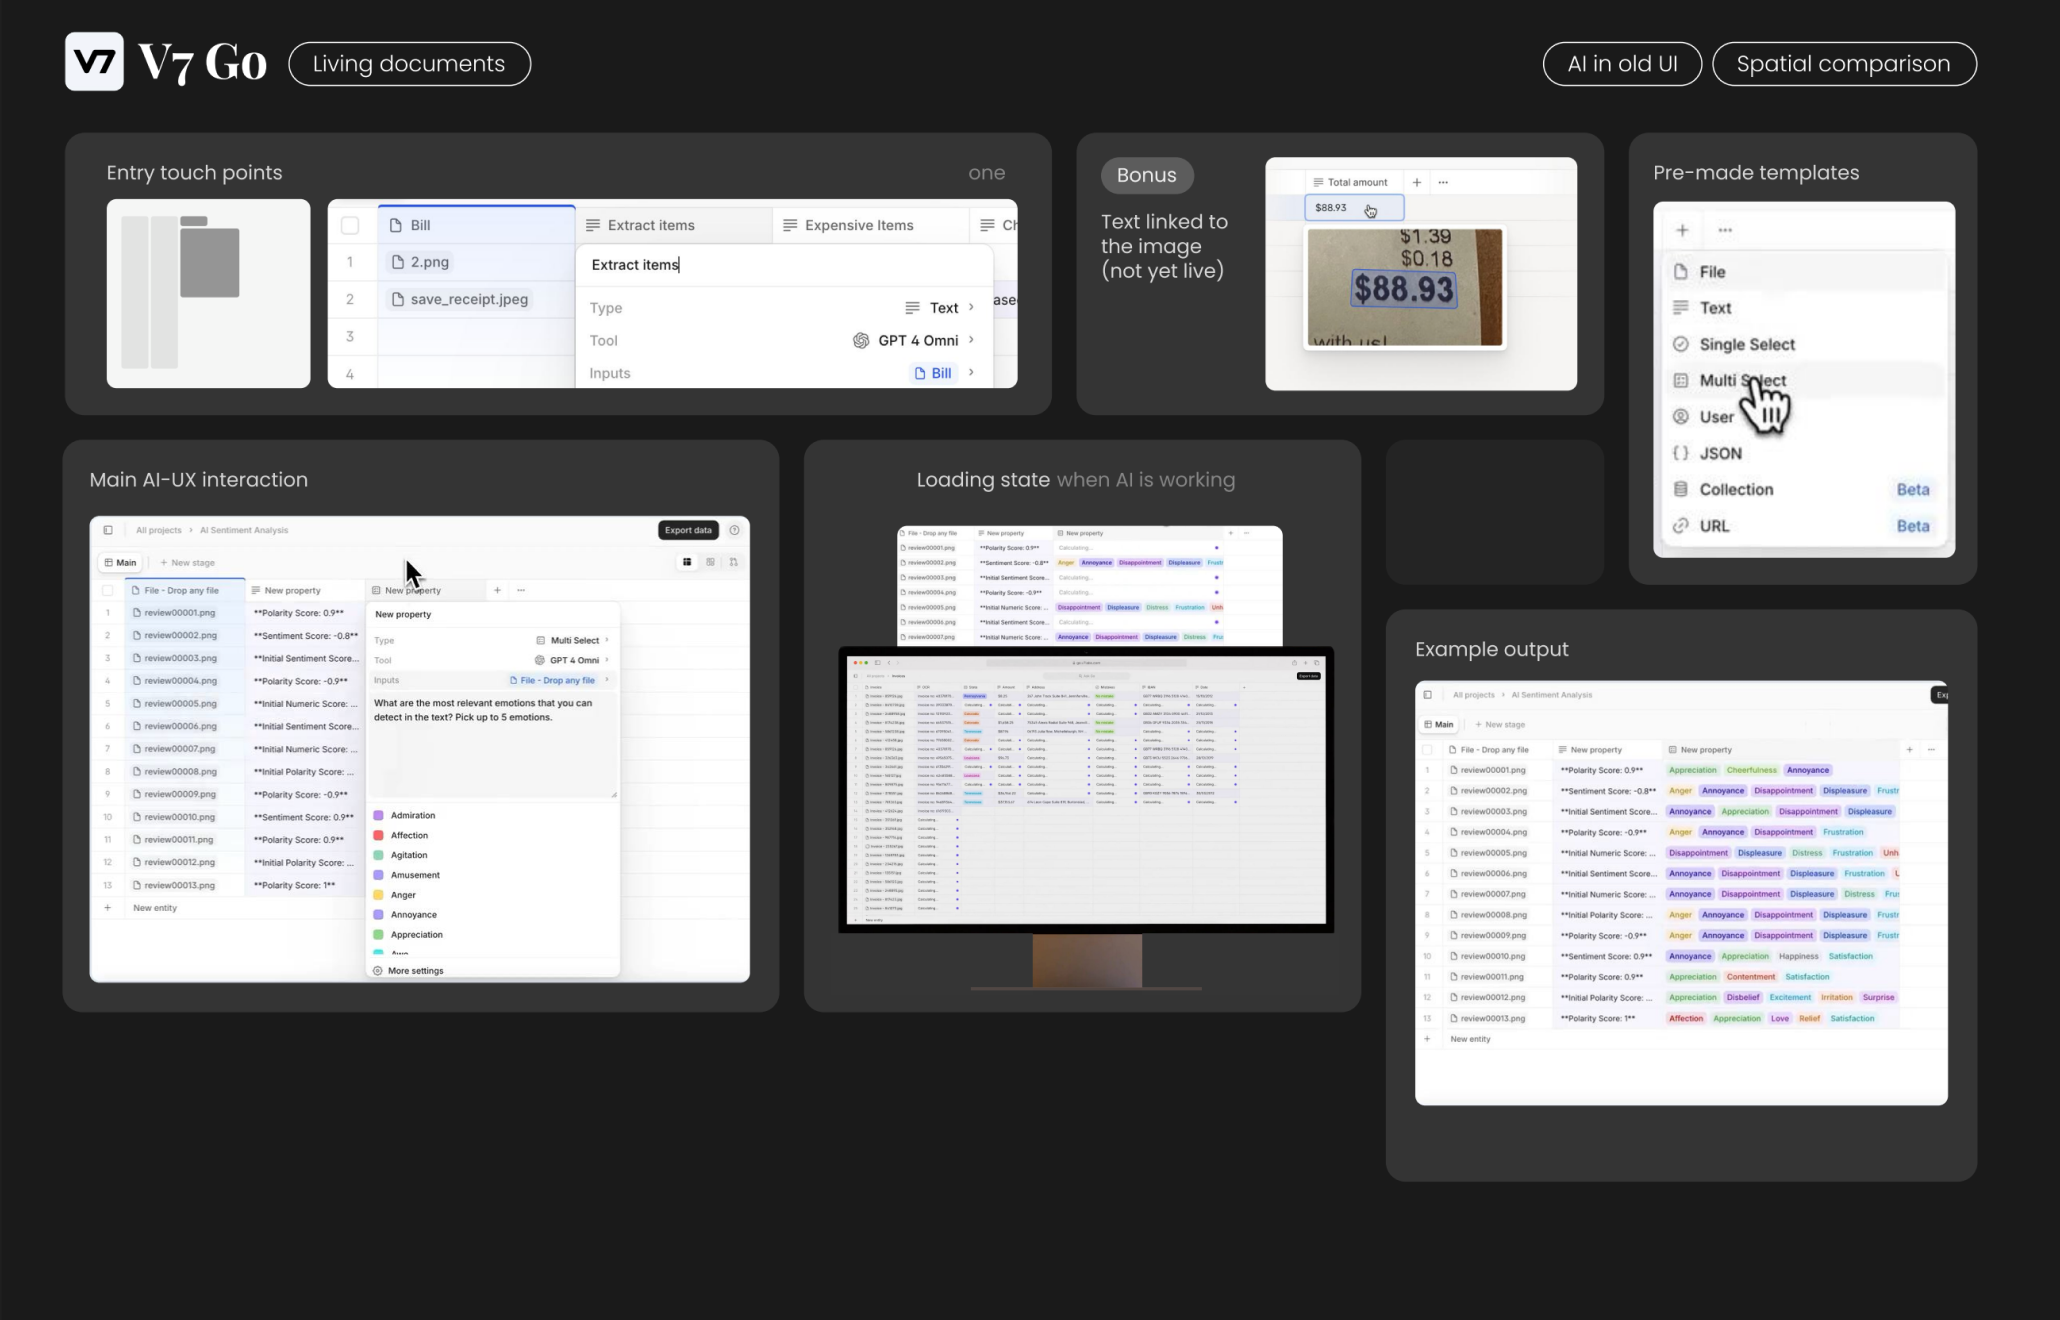Click the red Affection color swatch
This screenshot has width=2060, height=1320.
[379, 835]
